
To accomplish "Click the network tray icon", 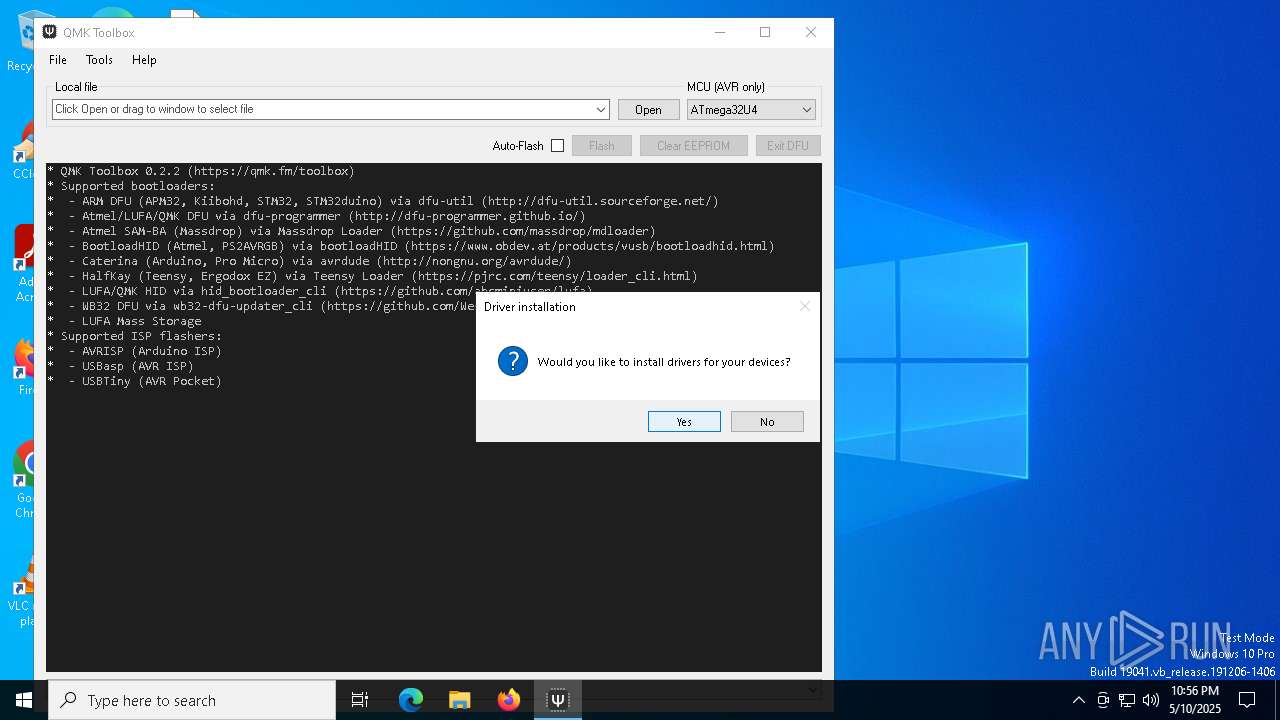I will 1127,700.
